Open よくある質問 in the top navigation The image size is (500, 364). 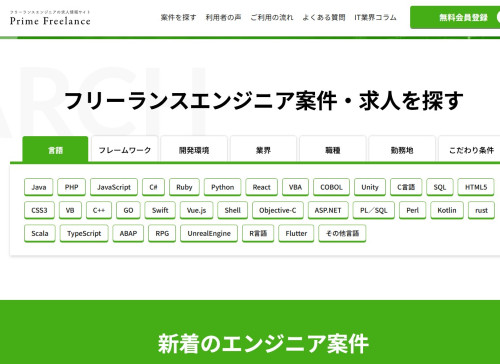pos(324,17)
